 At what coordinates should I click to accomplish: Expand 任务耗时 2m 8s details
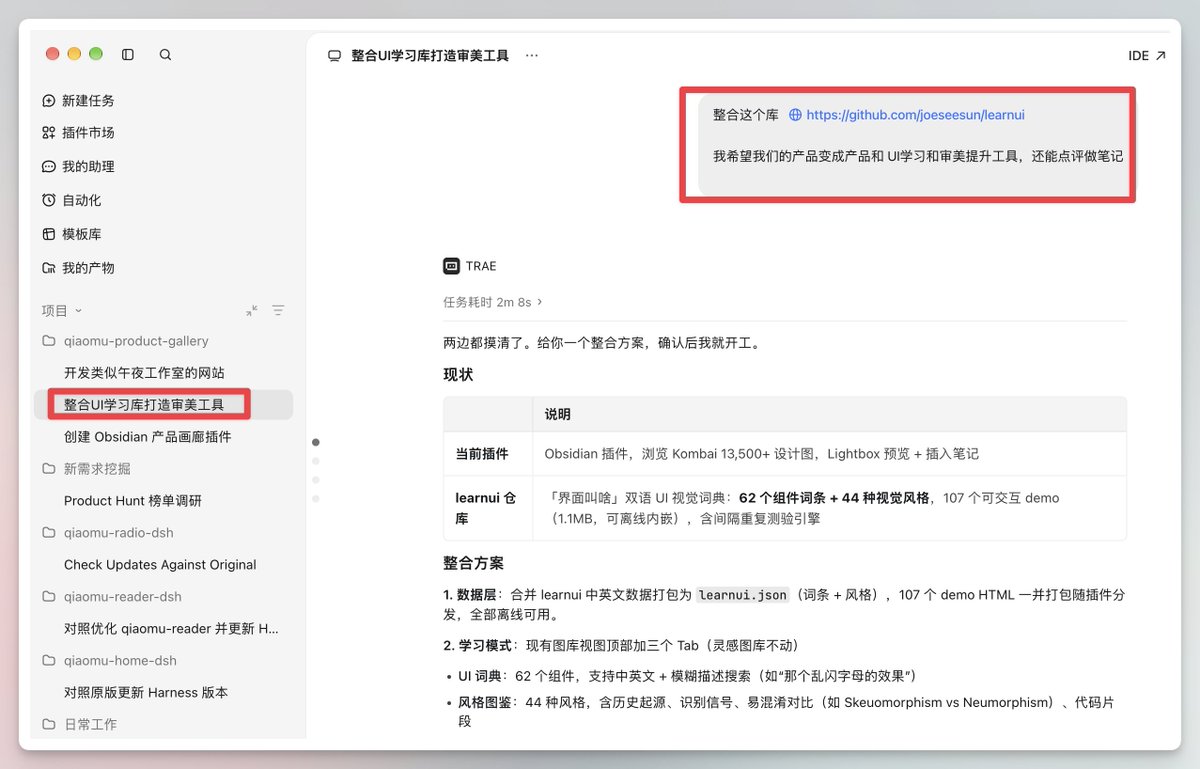[x=493, y=301]
